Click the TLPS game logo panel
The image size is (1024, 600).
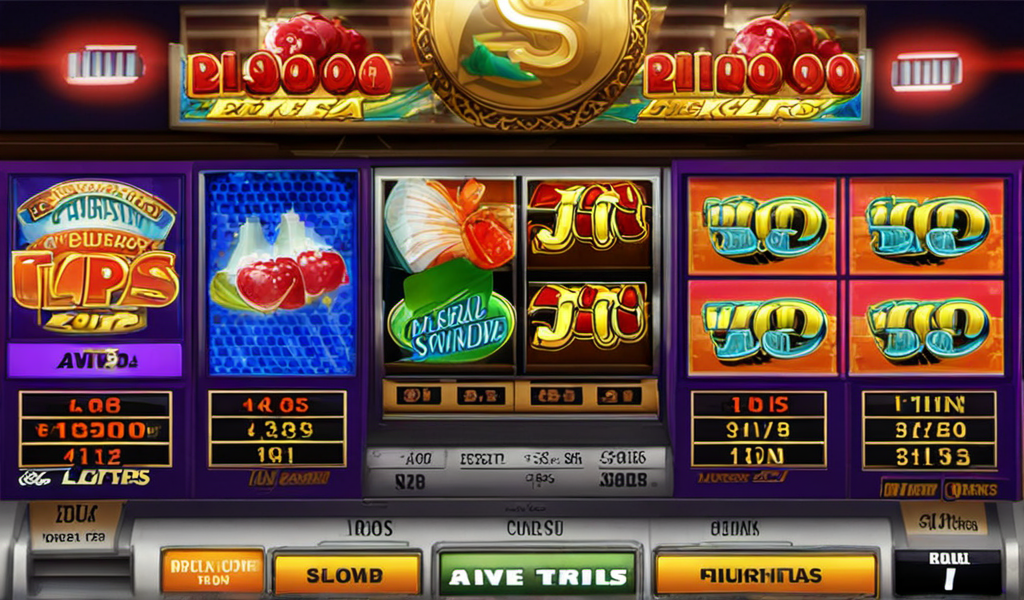(95, 255)
